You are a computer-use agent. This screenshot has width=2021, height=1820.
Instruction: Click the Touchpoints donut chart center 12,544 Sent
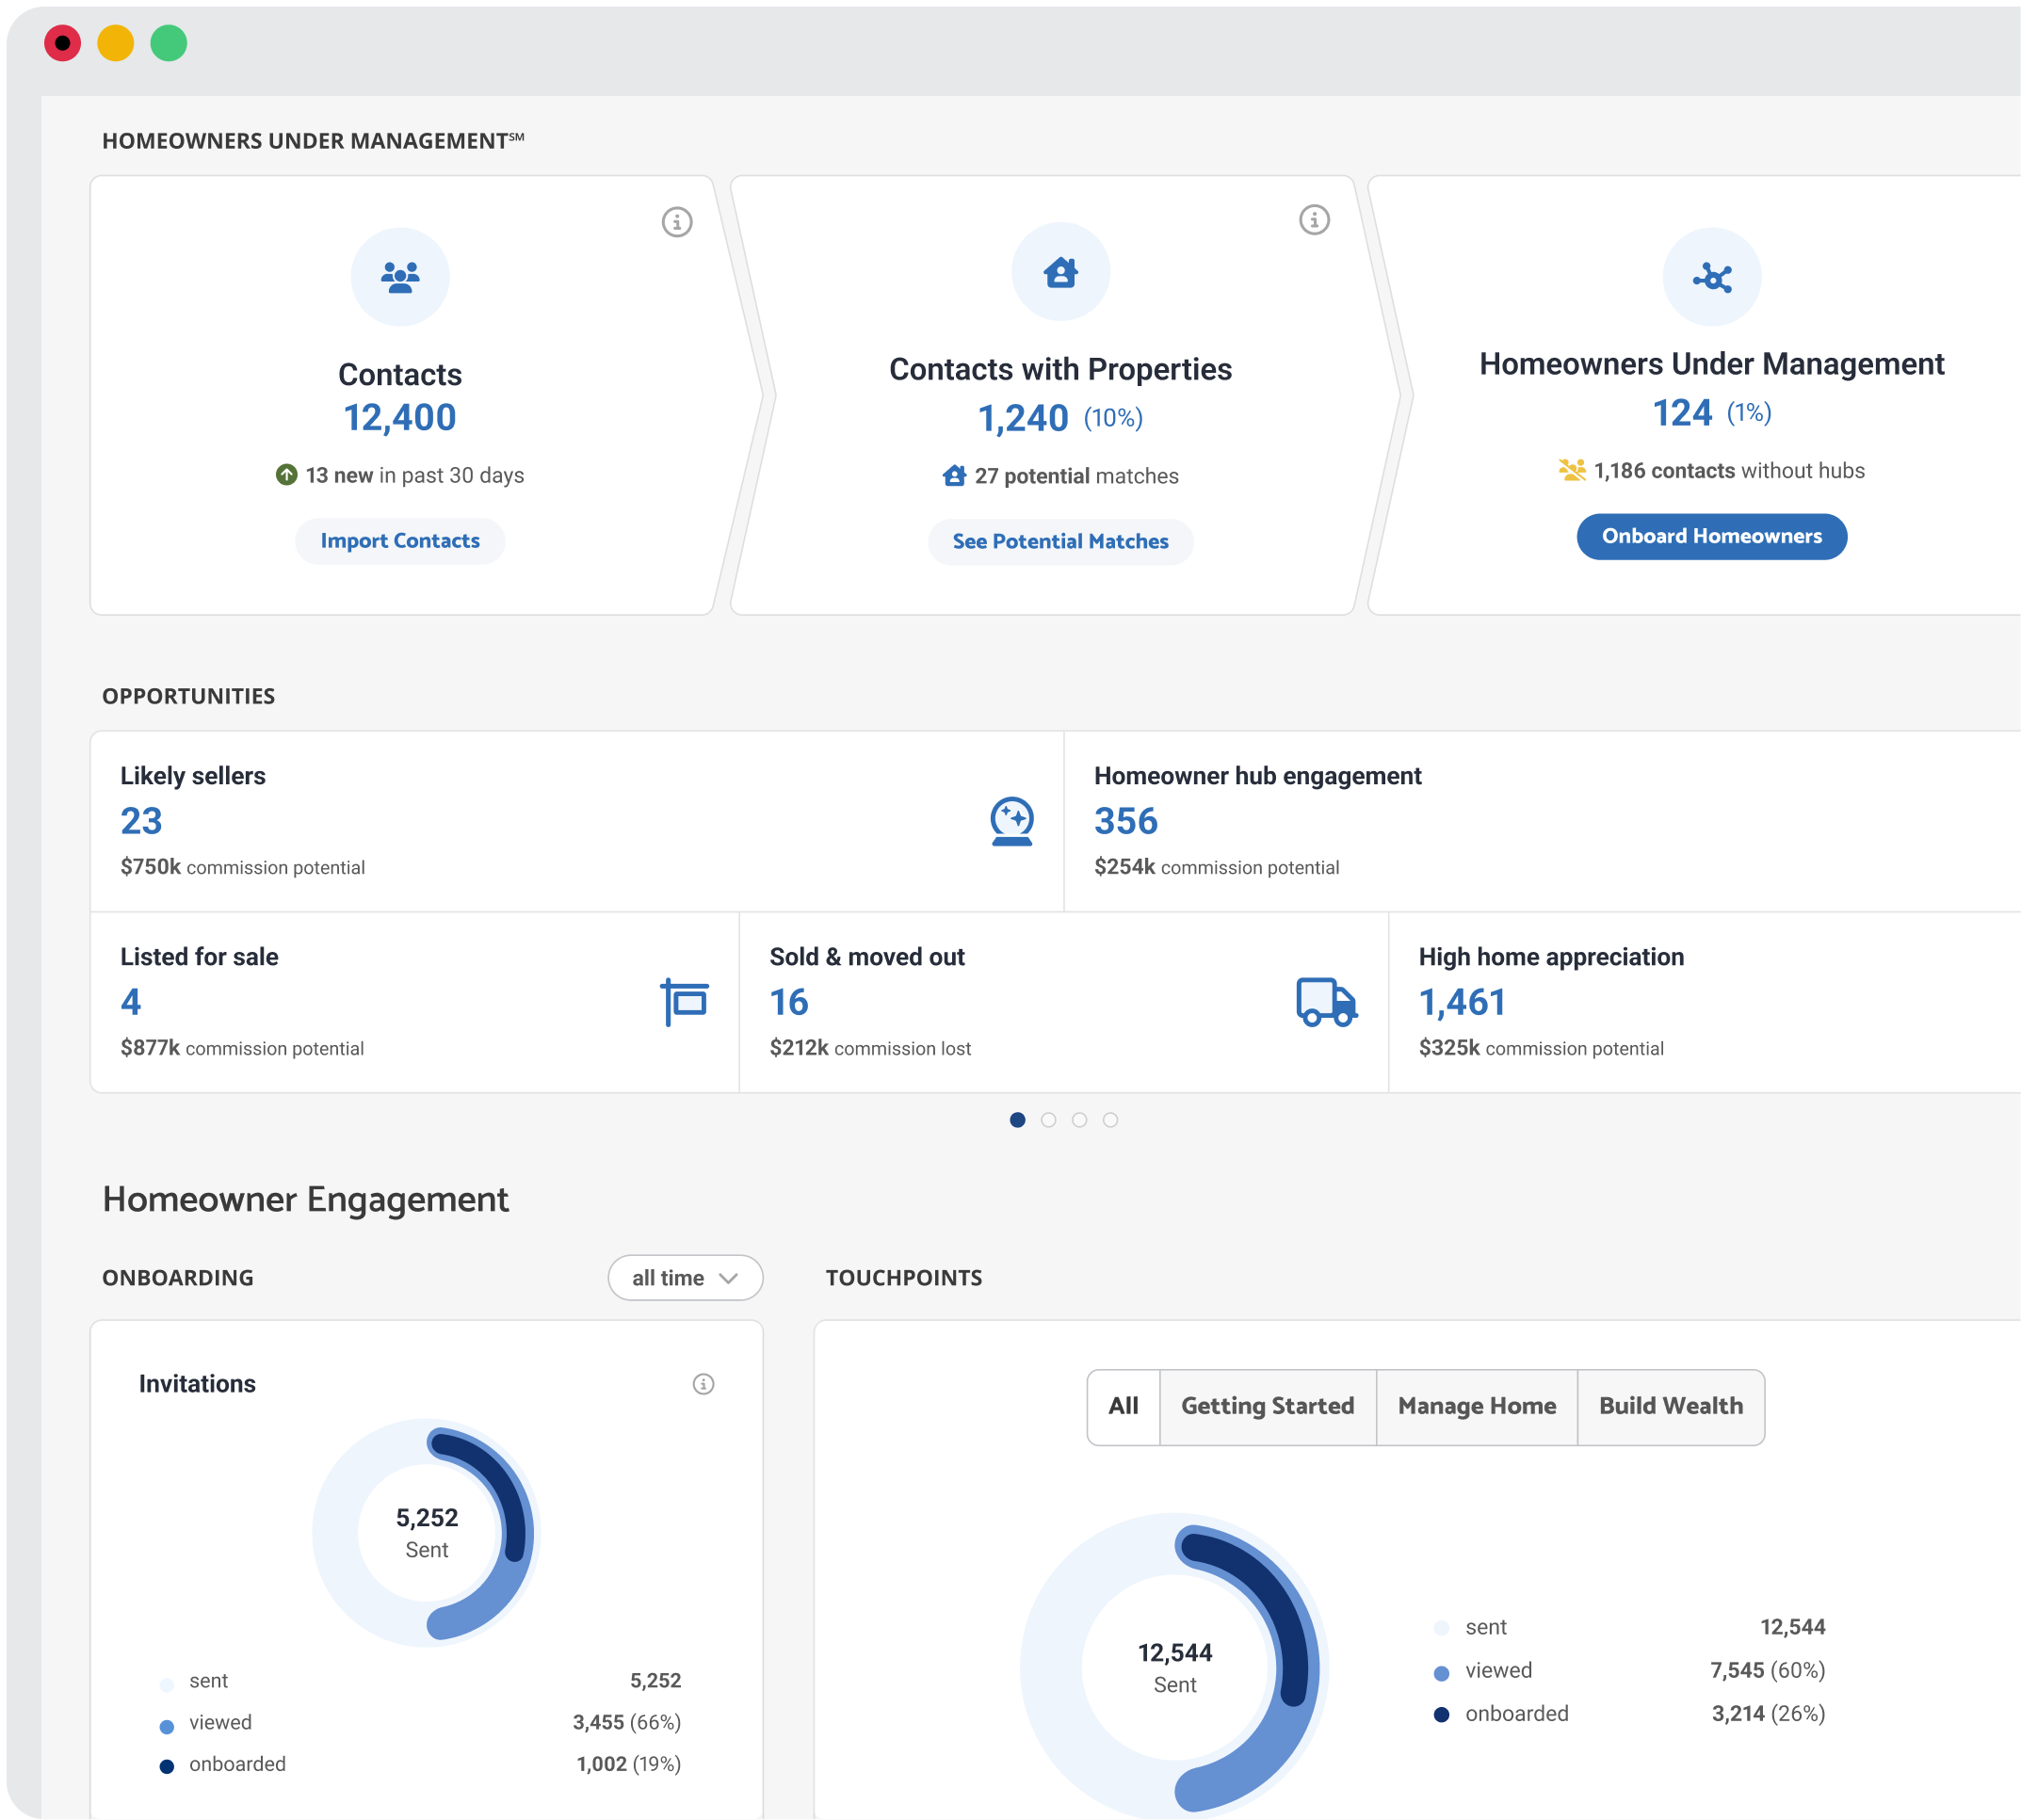[x=1175, y=1668]
